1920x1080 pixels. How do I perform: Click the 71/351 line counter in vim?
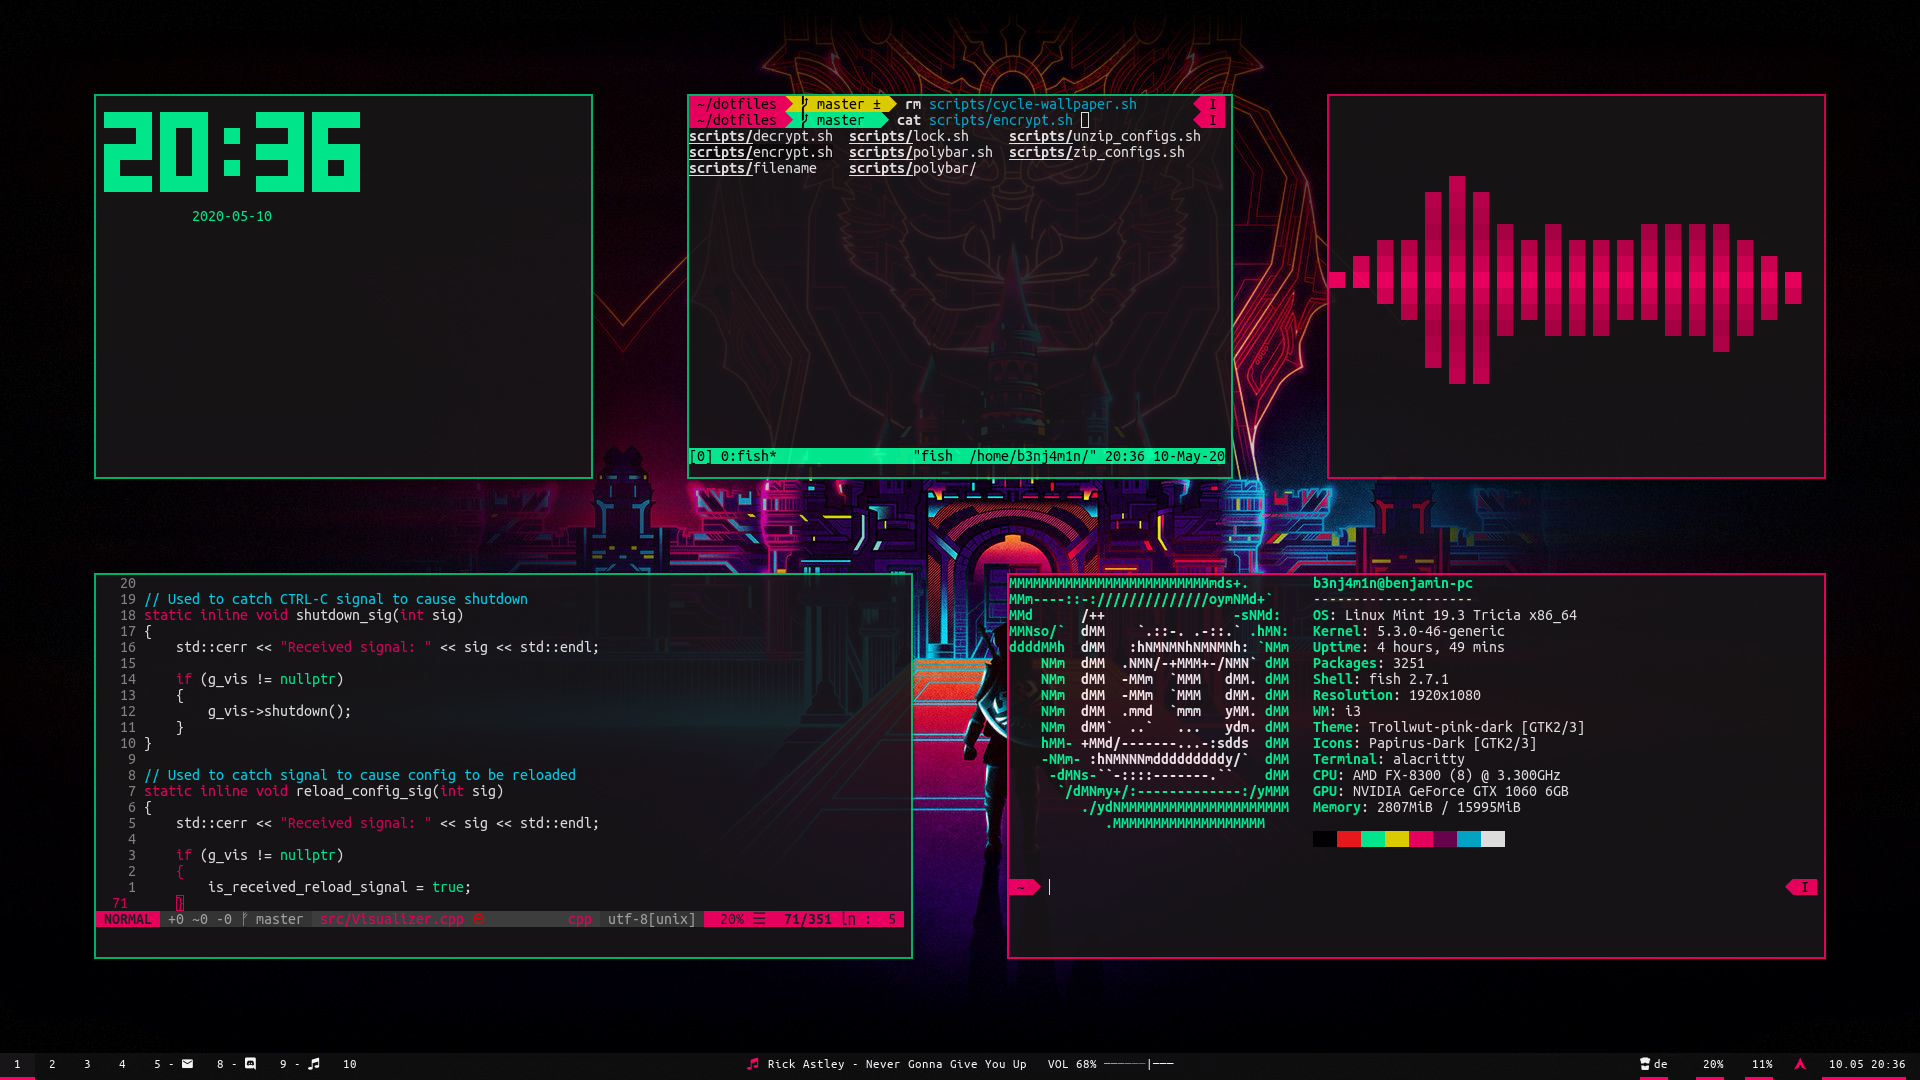[808, 919]
